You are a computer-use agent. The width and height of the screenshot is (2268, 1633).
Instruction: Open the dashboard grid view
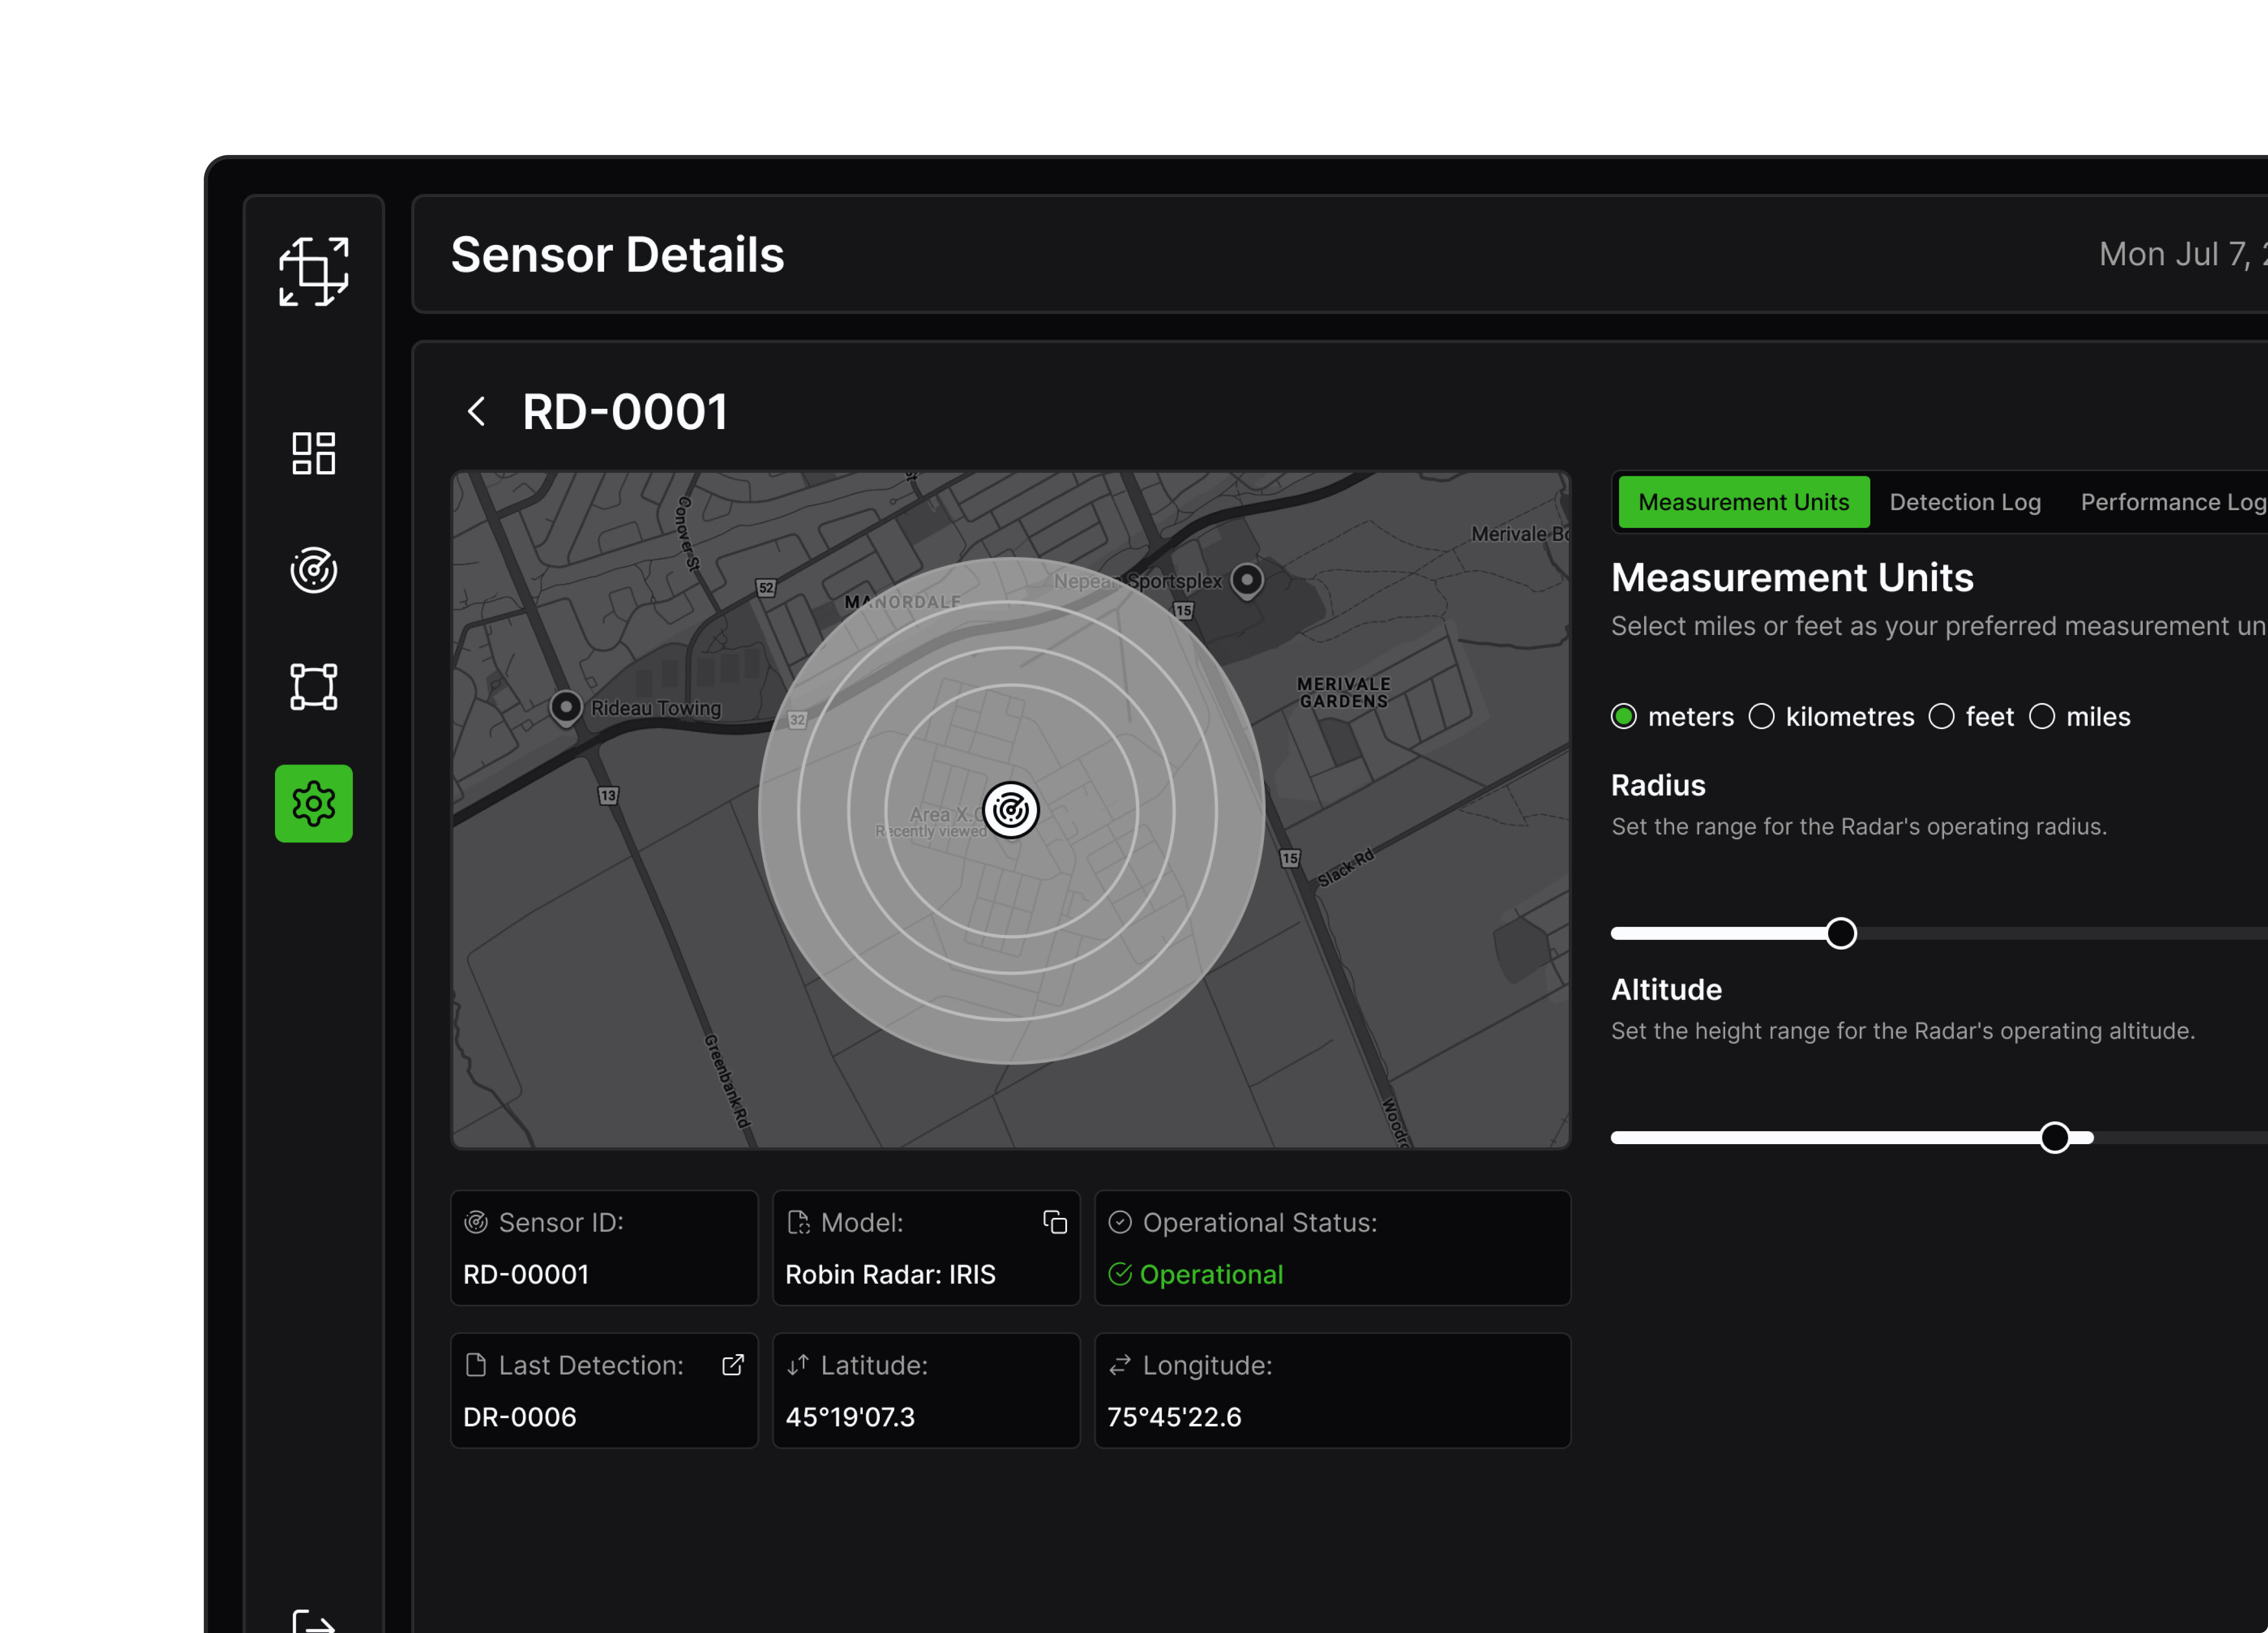click(x=314, y=454)
